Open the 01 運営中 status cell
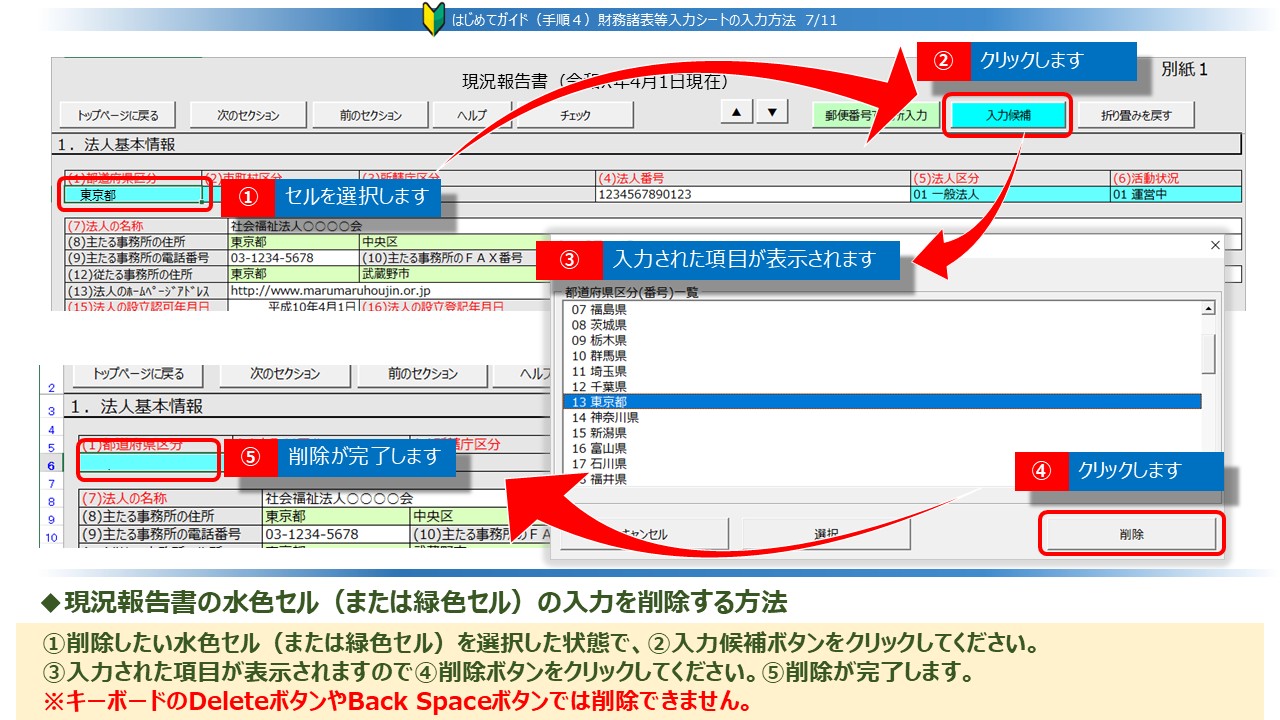Viewport: 1280px width, 720px height. point(1175,195)
